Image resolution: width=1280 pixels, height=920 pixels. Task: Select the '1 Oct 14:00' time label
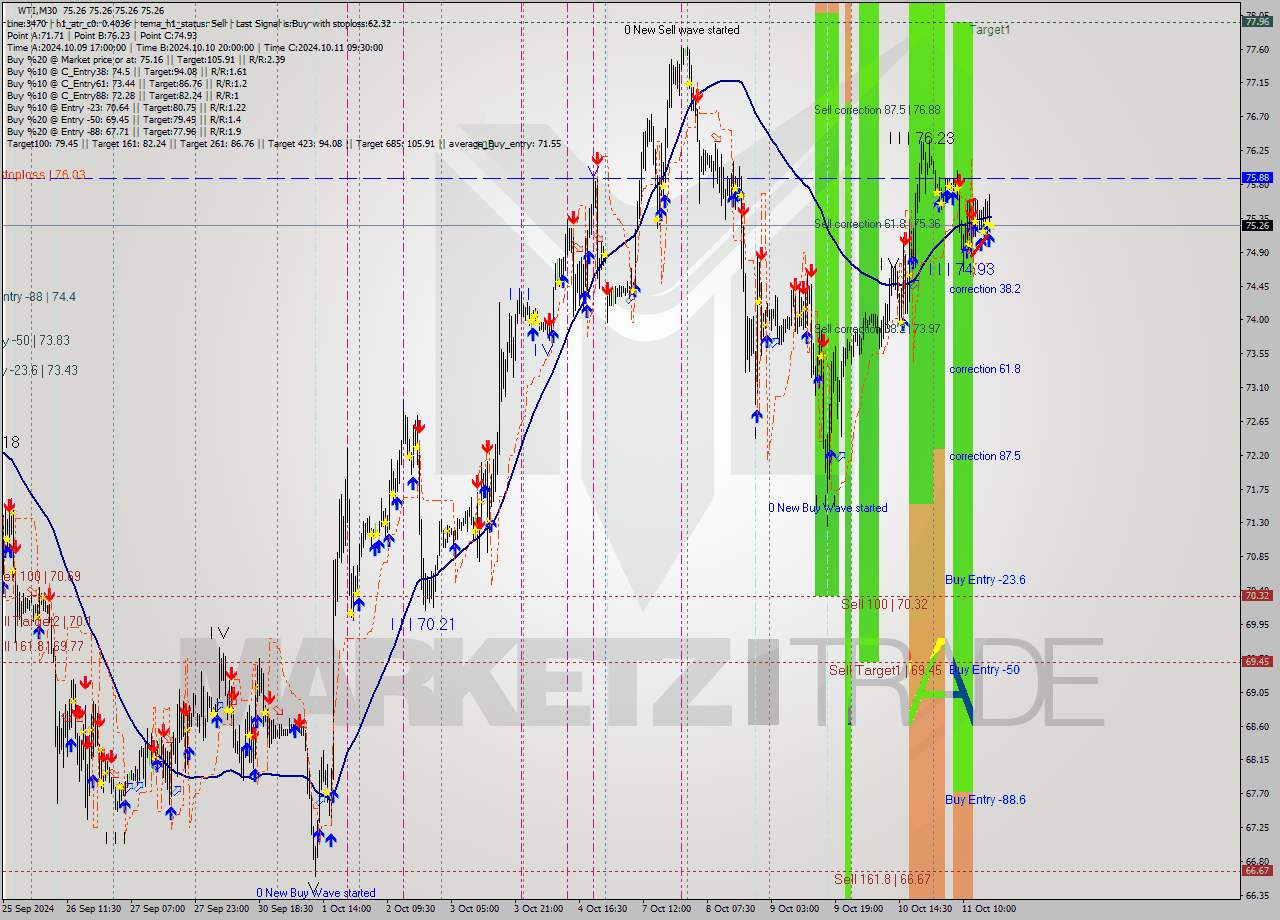pos(346,909)
